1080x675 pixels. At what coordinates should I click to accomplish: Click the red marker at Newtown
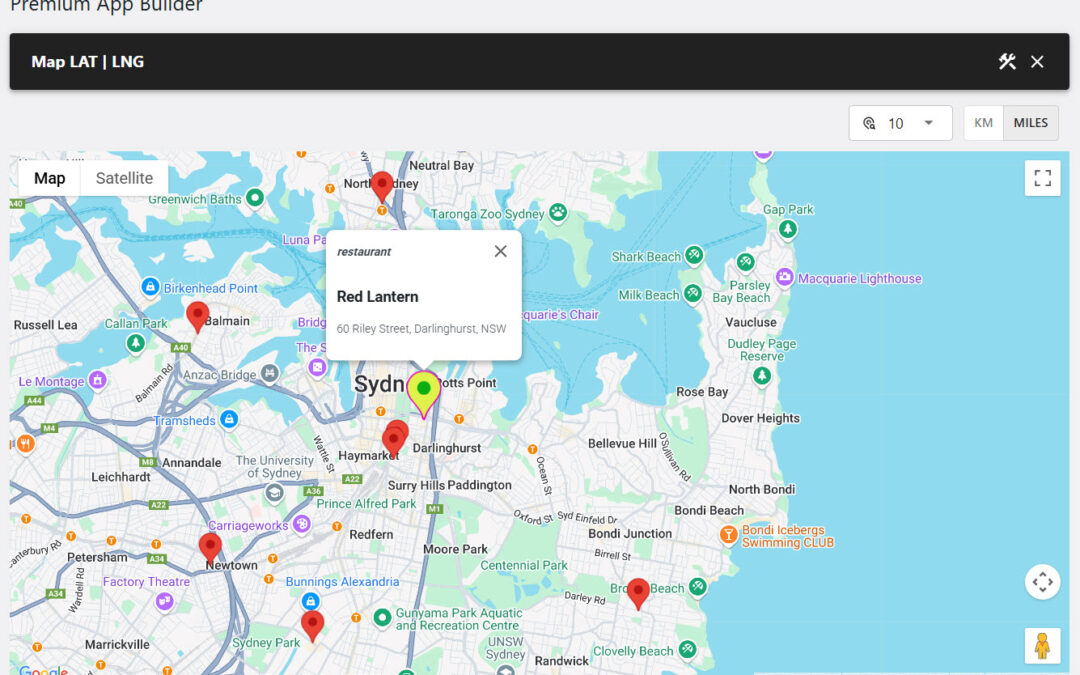(210, 548)
